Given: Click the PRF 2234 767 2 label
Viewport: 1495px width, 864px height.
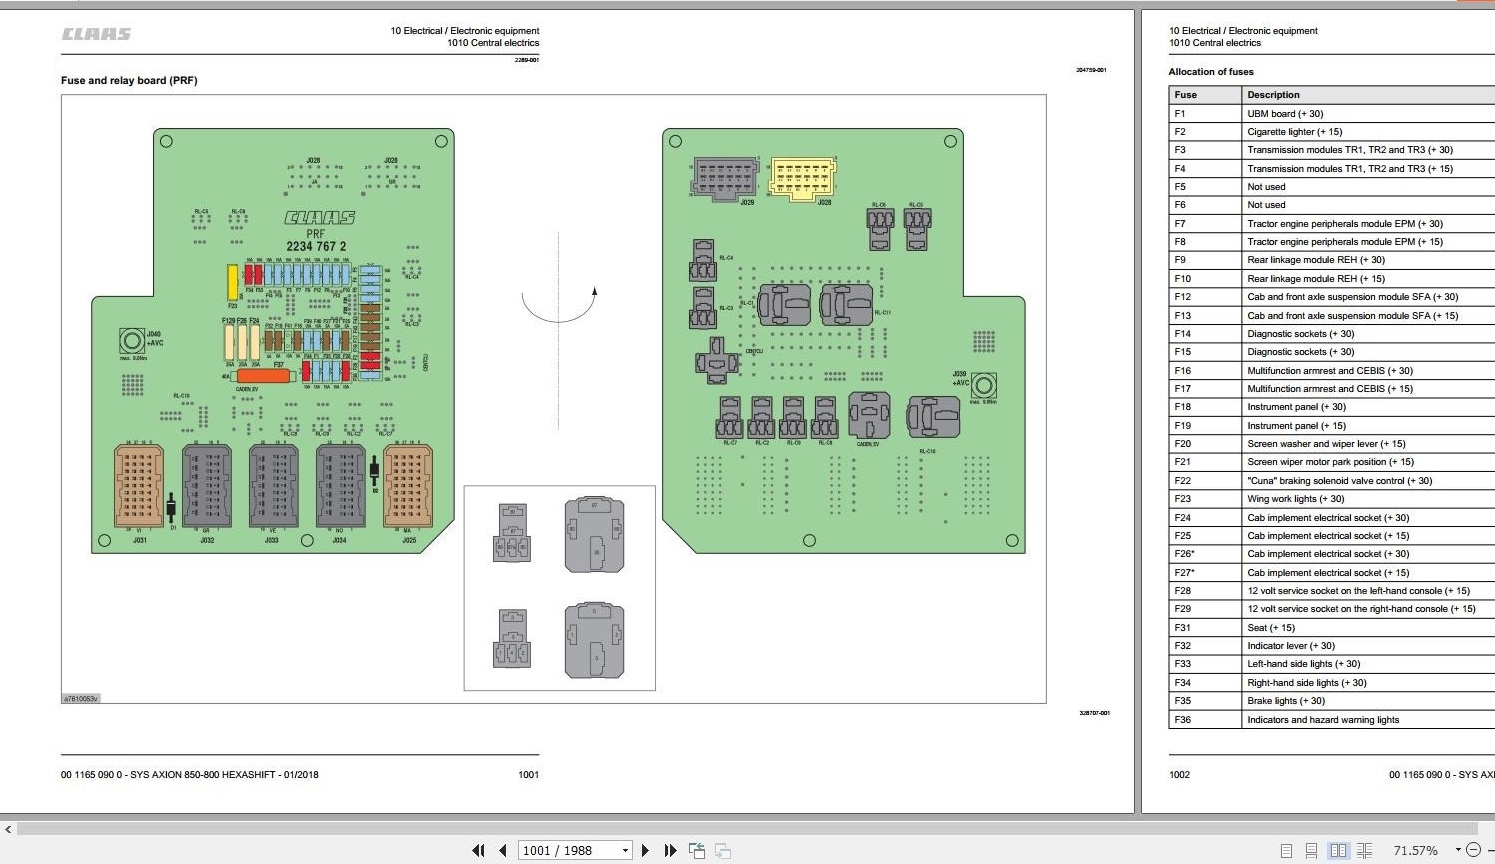Looking at the screenshot, I should pos(316,241).
